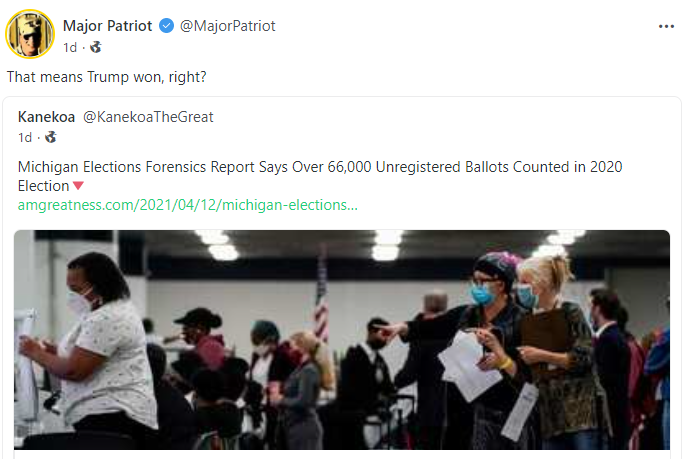The width and height of the screenshot is (692, 459).
Task: Visit the @KanekoaTheGreat handle
Action: pos(148,117)
